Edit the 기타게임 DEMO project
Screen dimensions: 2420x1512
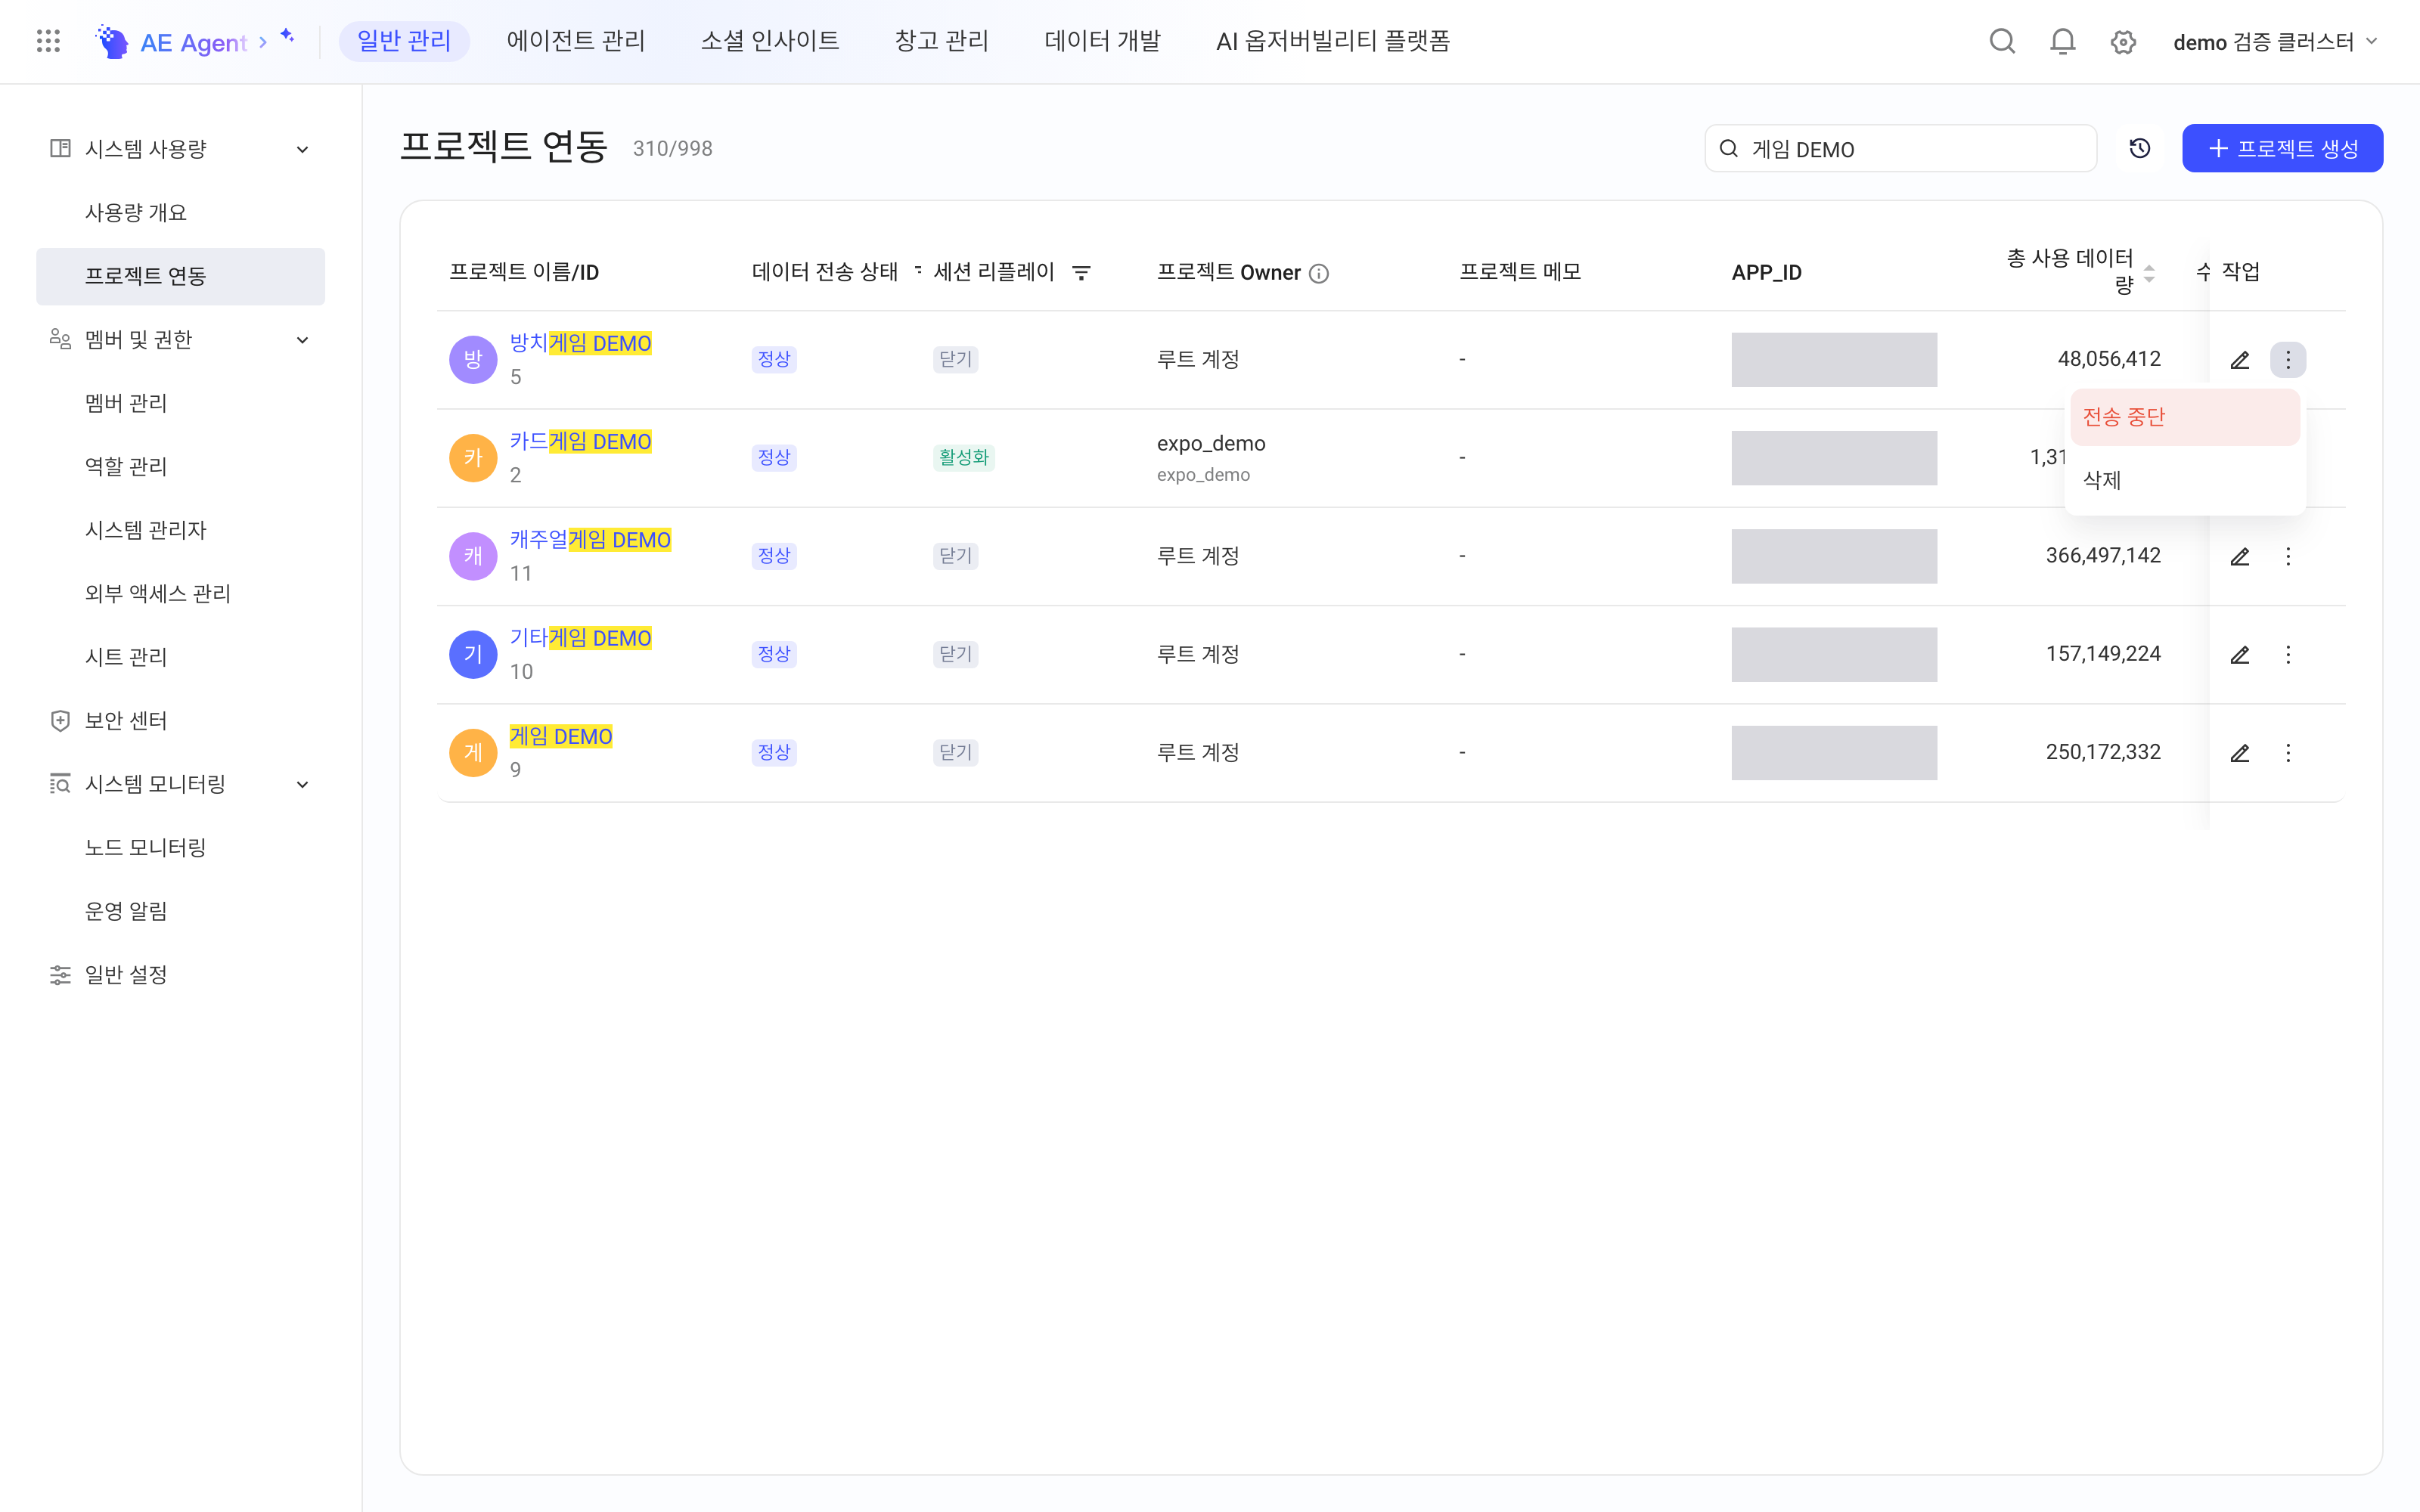(2240, 654)
